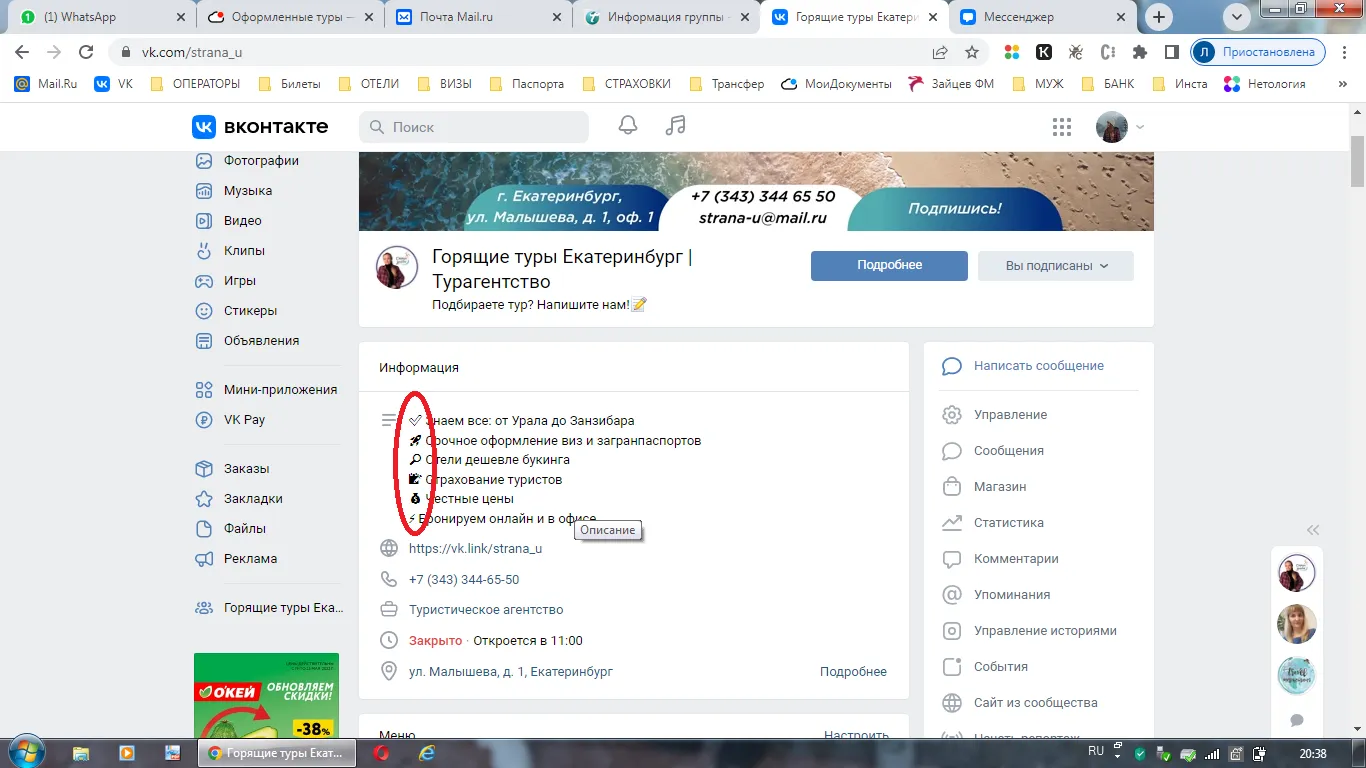Screen dimensions: 1366x768
Task: Open Фотографии in left sidebar
Action: (247, 161)
